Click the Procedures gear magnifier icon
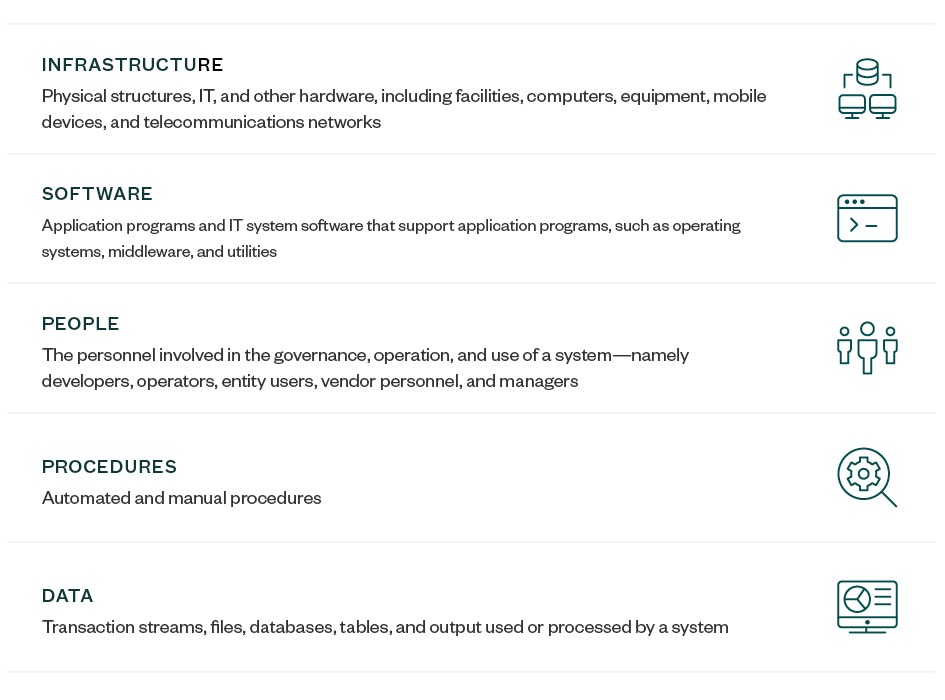Image resolution: width=945 pixels, height=700 pixels. pos(867,477)
